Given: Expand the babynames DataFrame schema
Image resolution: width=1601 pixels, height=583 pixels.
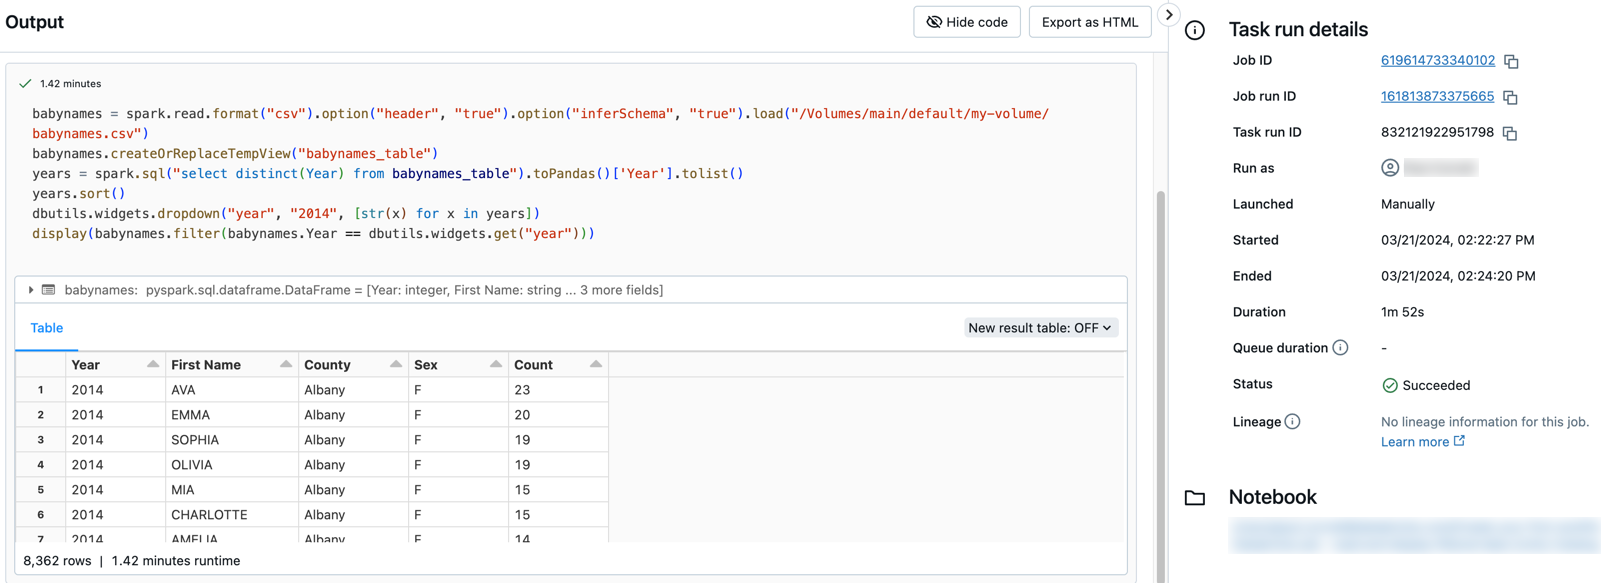Looking at the screenshot, I should point(31,290).
